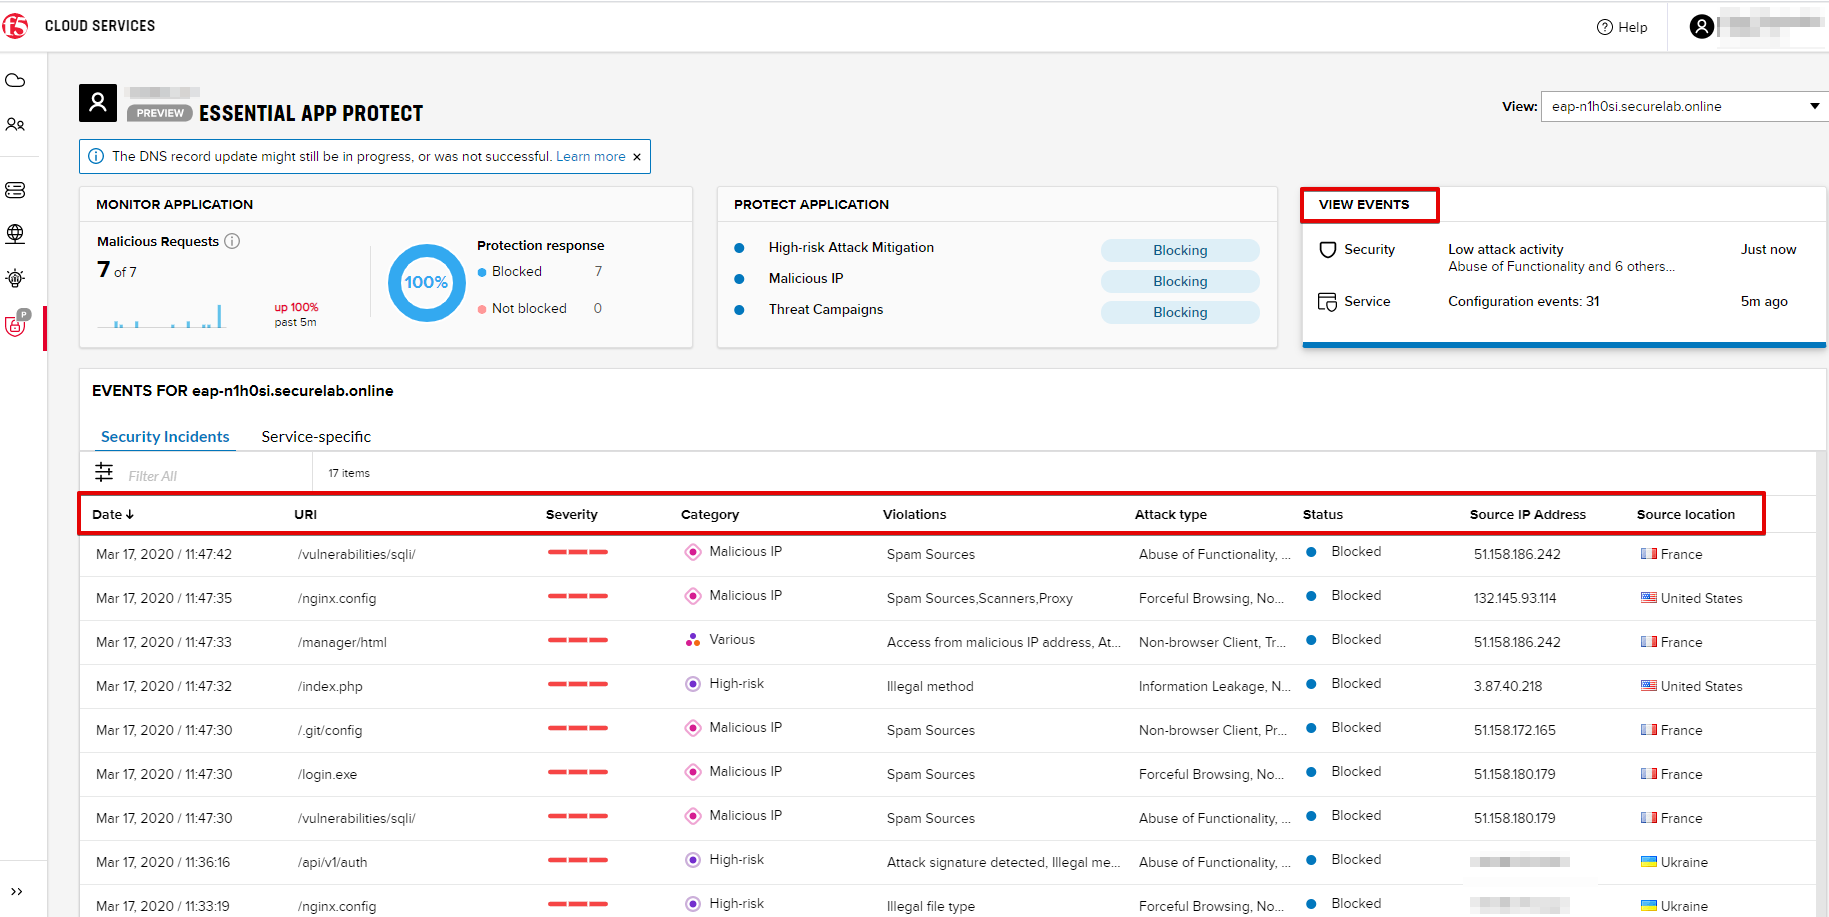Click the malicious requests sparkline chart
The width and height of the screenshot is (1829, 917).
pyautogui.click(x=161, y=316)
